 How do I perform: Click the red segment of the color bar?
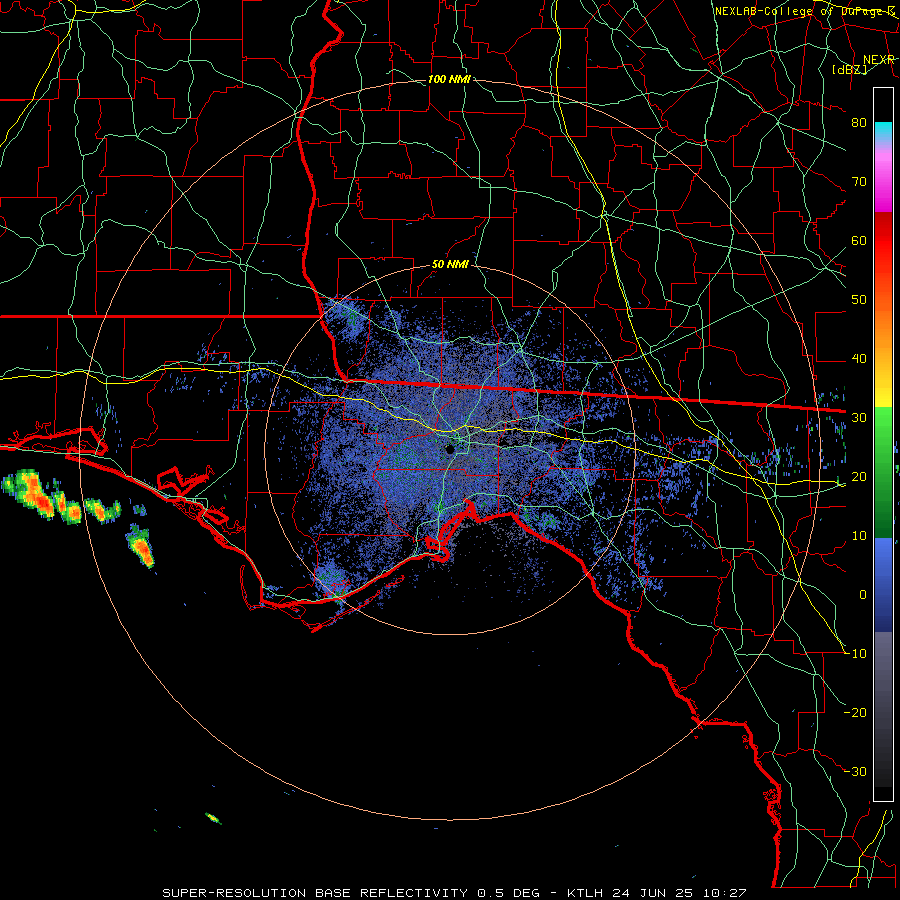pos(883,241)
